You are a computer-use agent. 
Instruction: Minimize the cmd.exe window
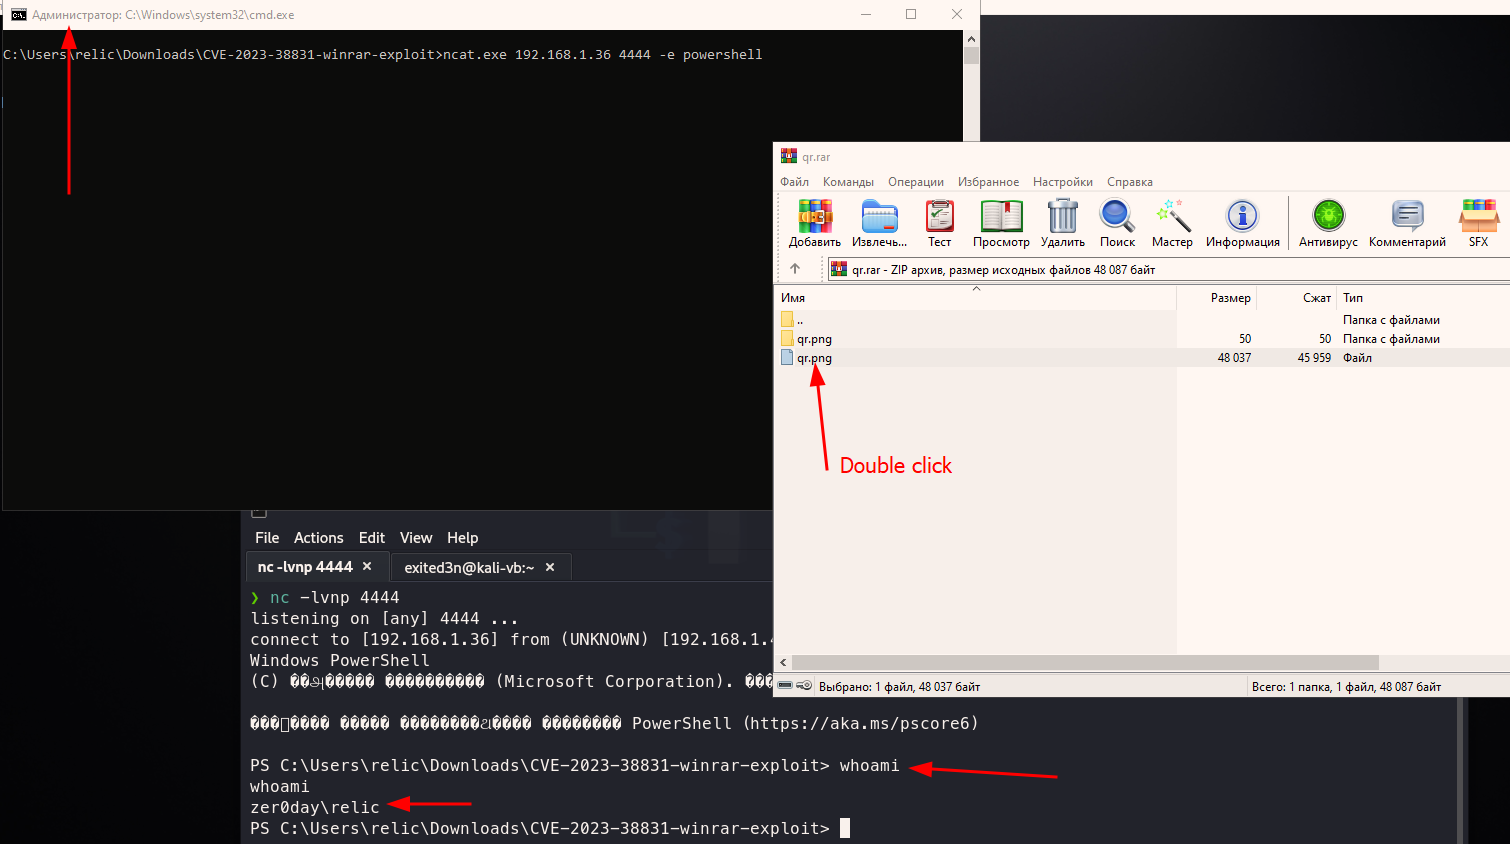click(866, 14)
